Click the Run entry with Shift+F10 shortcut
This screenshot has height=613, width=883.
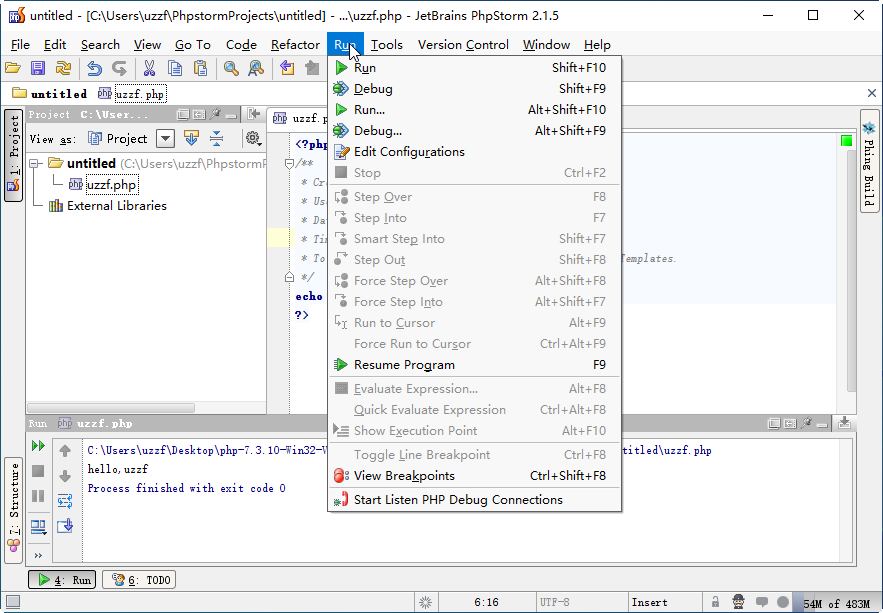[474, 68]
